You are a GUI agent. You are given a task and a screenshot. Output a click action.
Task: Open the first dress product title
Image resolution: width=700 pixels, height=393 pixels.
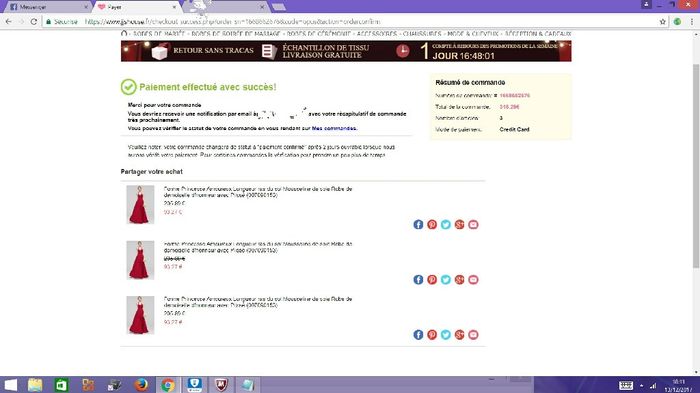[258, 192]
